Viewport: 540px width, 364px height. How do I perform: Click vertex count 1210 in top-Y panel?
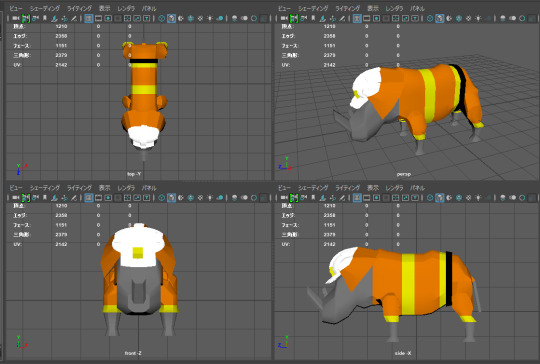61,26
